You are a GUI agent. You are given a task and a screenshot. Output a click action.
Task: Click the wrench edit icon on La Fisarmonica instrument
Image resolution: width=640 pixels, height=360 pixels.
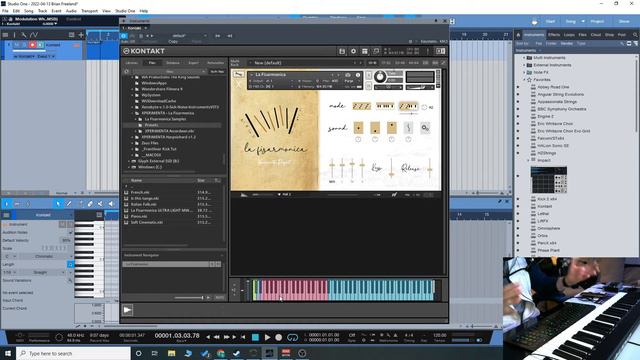coord(238,75)
